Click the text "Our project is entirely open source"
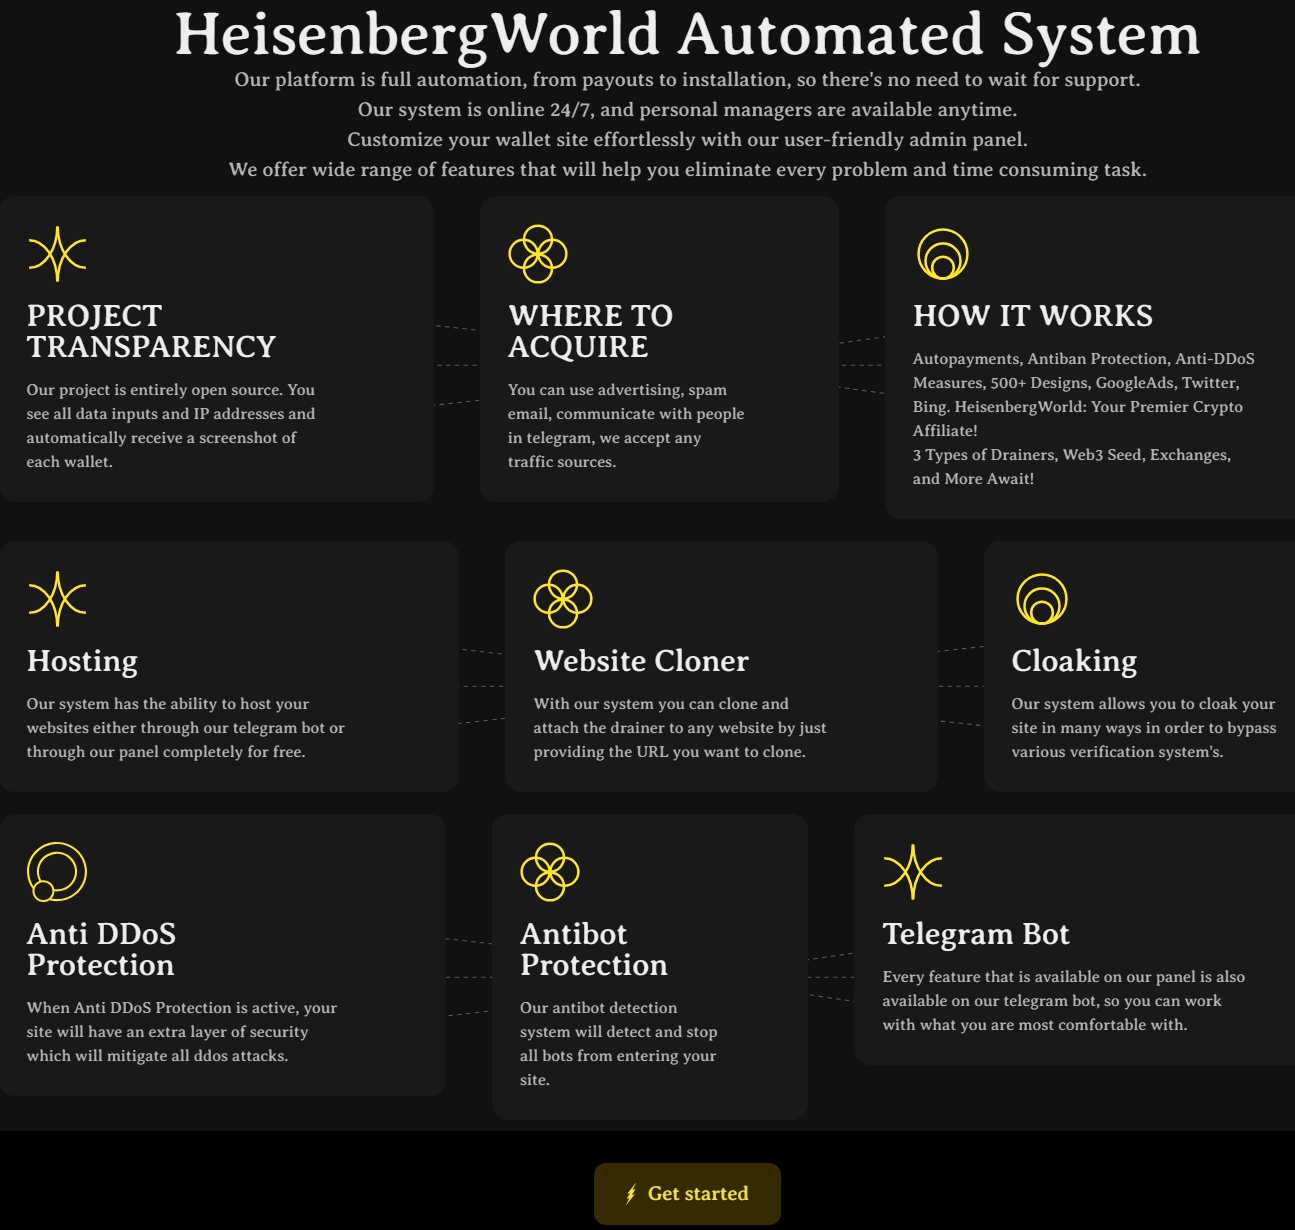The height and width of the screenshot is (1230, 1295). click(x=171, y=426)
